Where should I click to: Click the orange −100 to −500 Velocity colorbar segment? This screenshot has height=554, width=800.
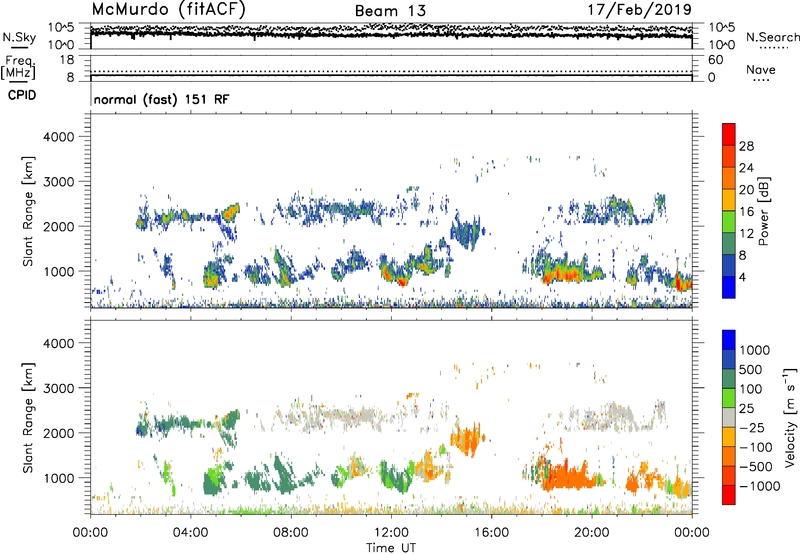coord(729,457)
